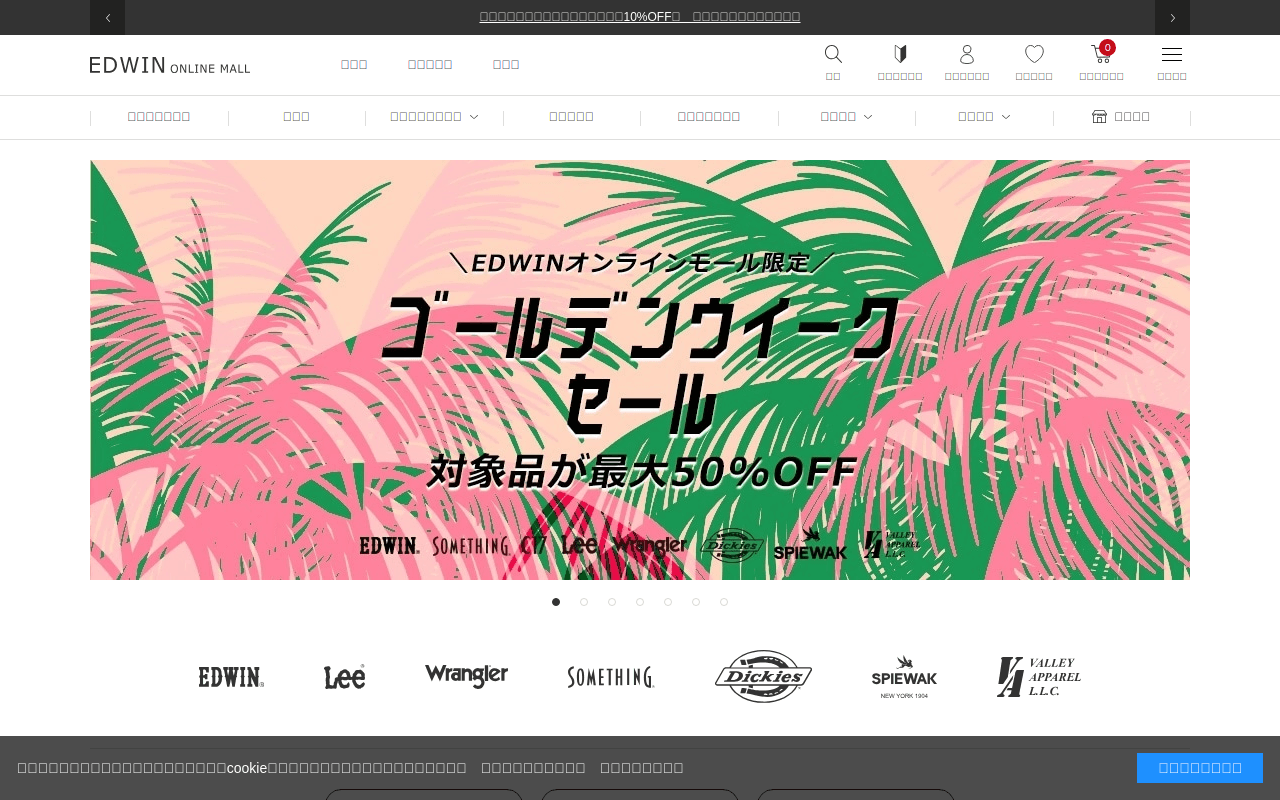
Task: Accept cookies with the blue button
Action: pos(1200,768)
